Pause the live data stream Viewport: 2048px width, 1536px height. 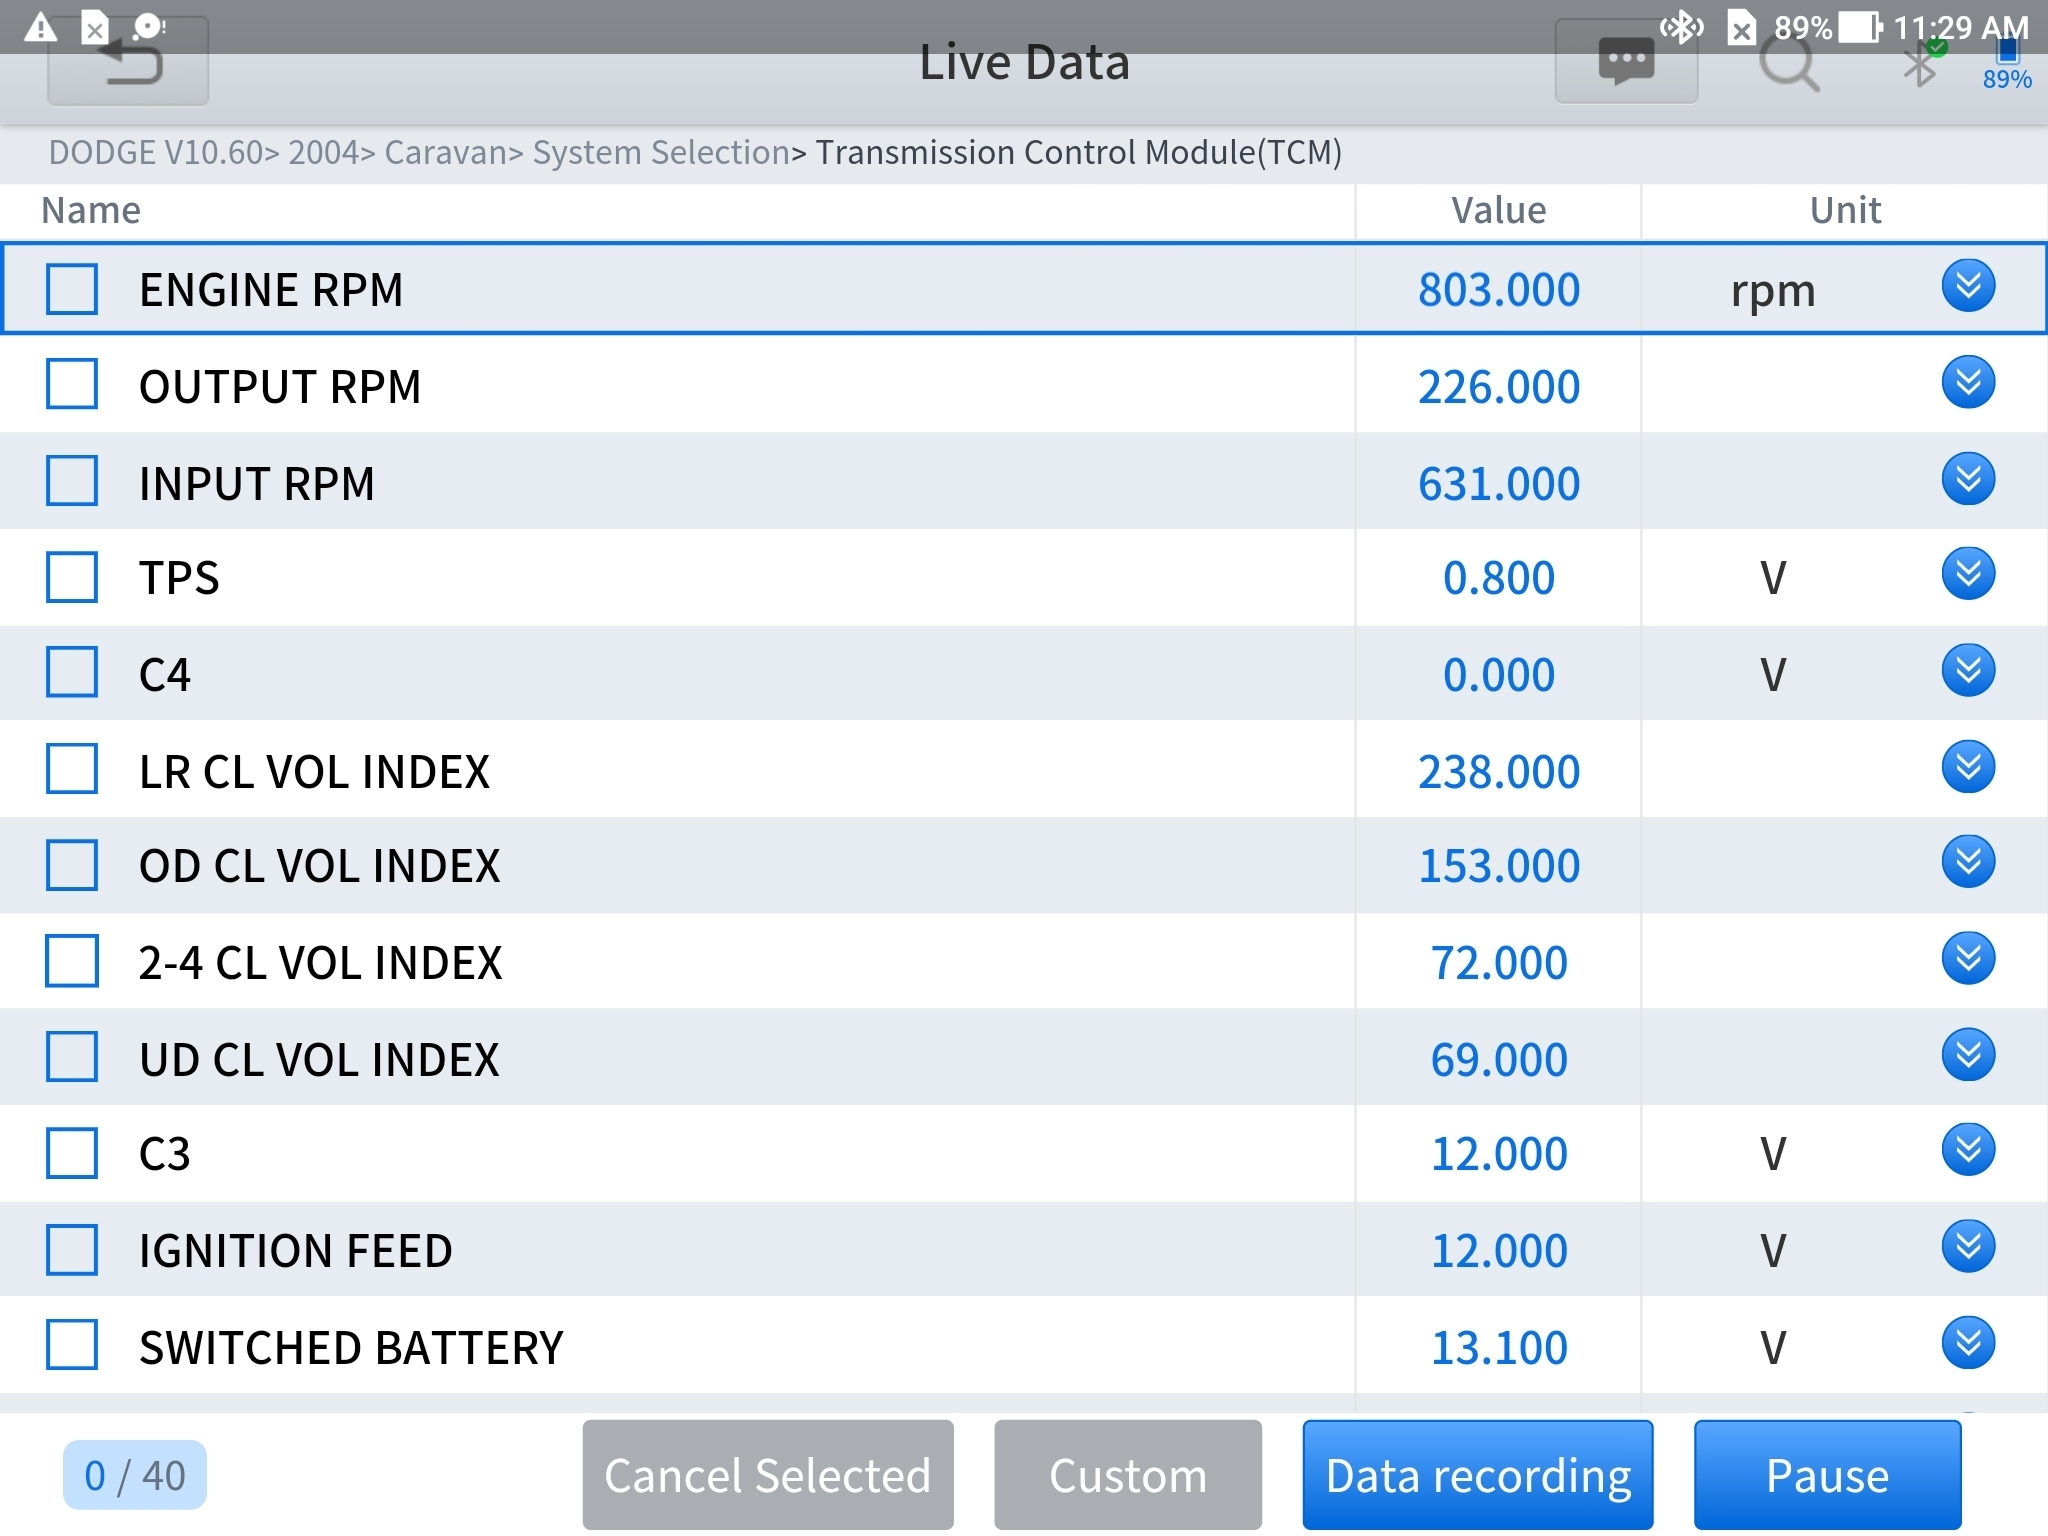(1826, 1475)
